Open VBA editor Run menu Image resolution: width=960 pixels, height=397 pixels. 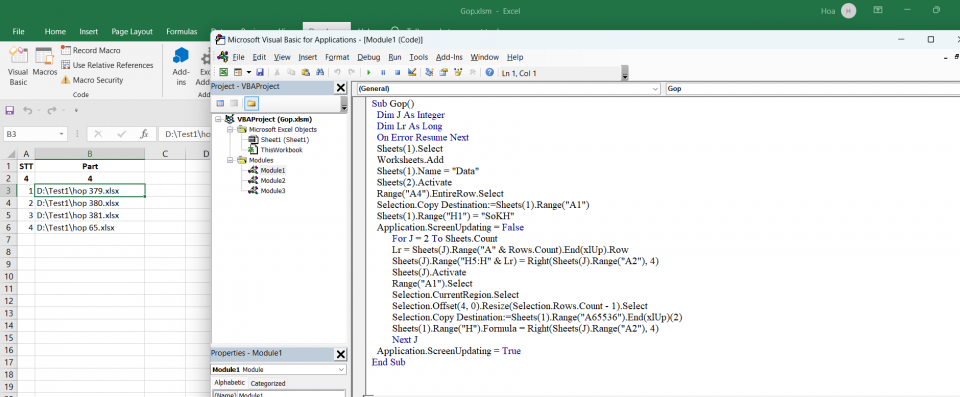[395, 57]
